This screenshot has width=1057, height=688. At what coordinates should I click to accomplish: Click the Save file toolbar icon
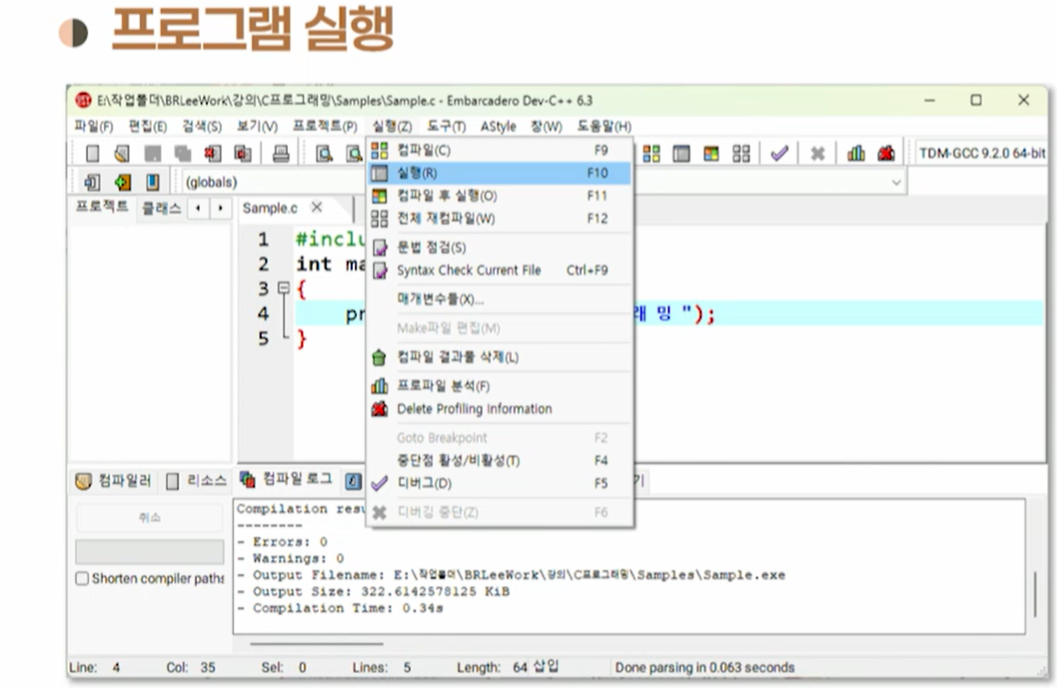152,154
